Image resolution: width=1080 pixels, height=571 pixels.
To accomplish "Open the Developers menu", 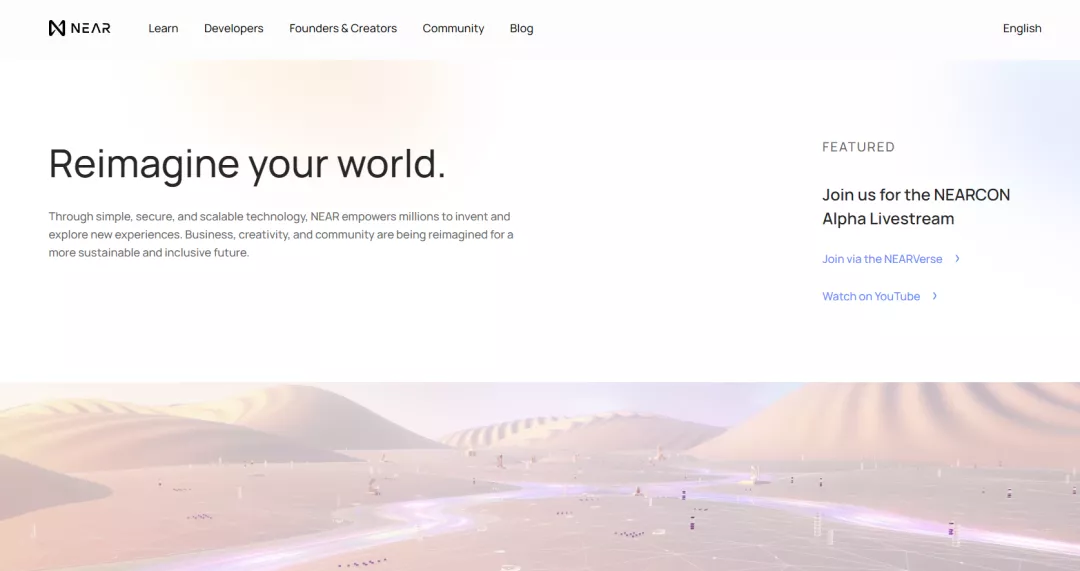I will pyautogui.click(x=233, y=28).
